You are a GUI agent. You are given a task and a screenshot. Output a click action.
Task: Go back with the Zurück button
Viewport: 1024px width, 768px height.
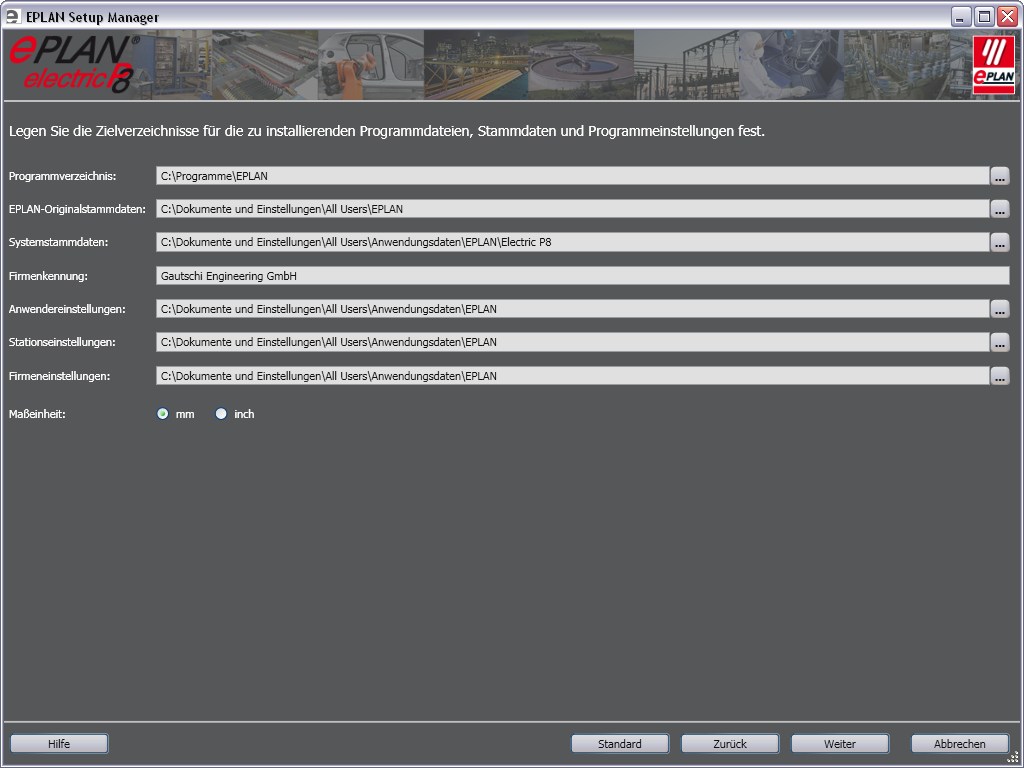(x=729, y=743)
